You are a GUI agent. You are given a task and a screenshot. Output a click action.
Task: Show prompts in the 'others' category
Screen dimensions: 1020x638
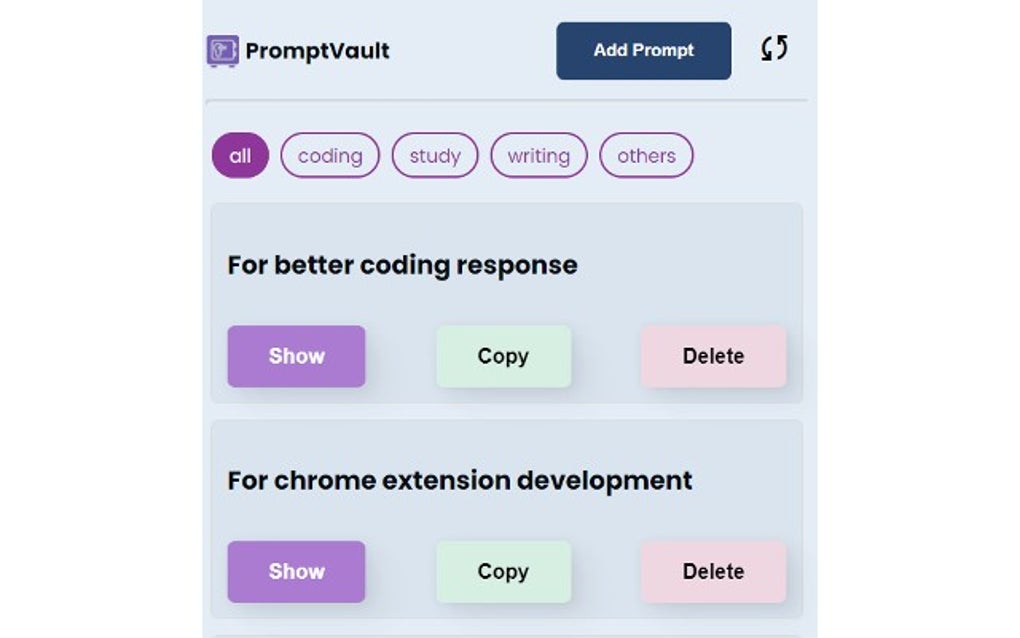click(x=646, y=156)
